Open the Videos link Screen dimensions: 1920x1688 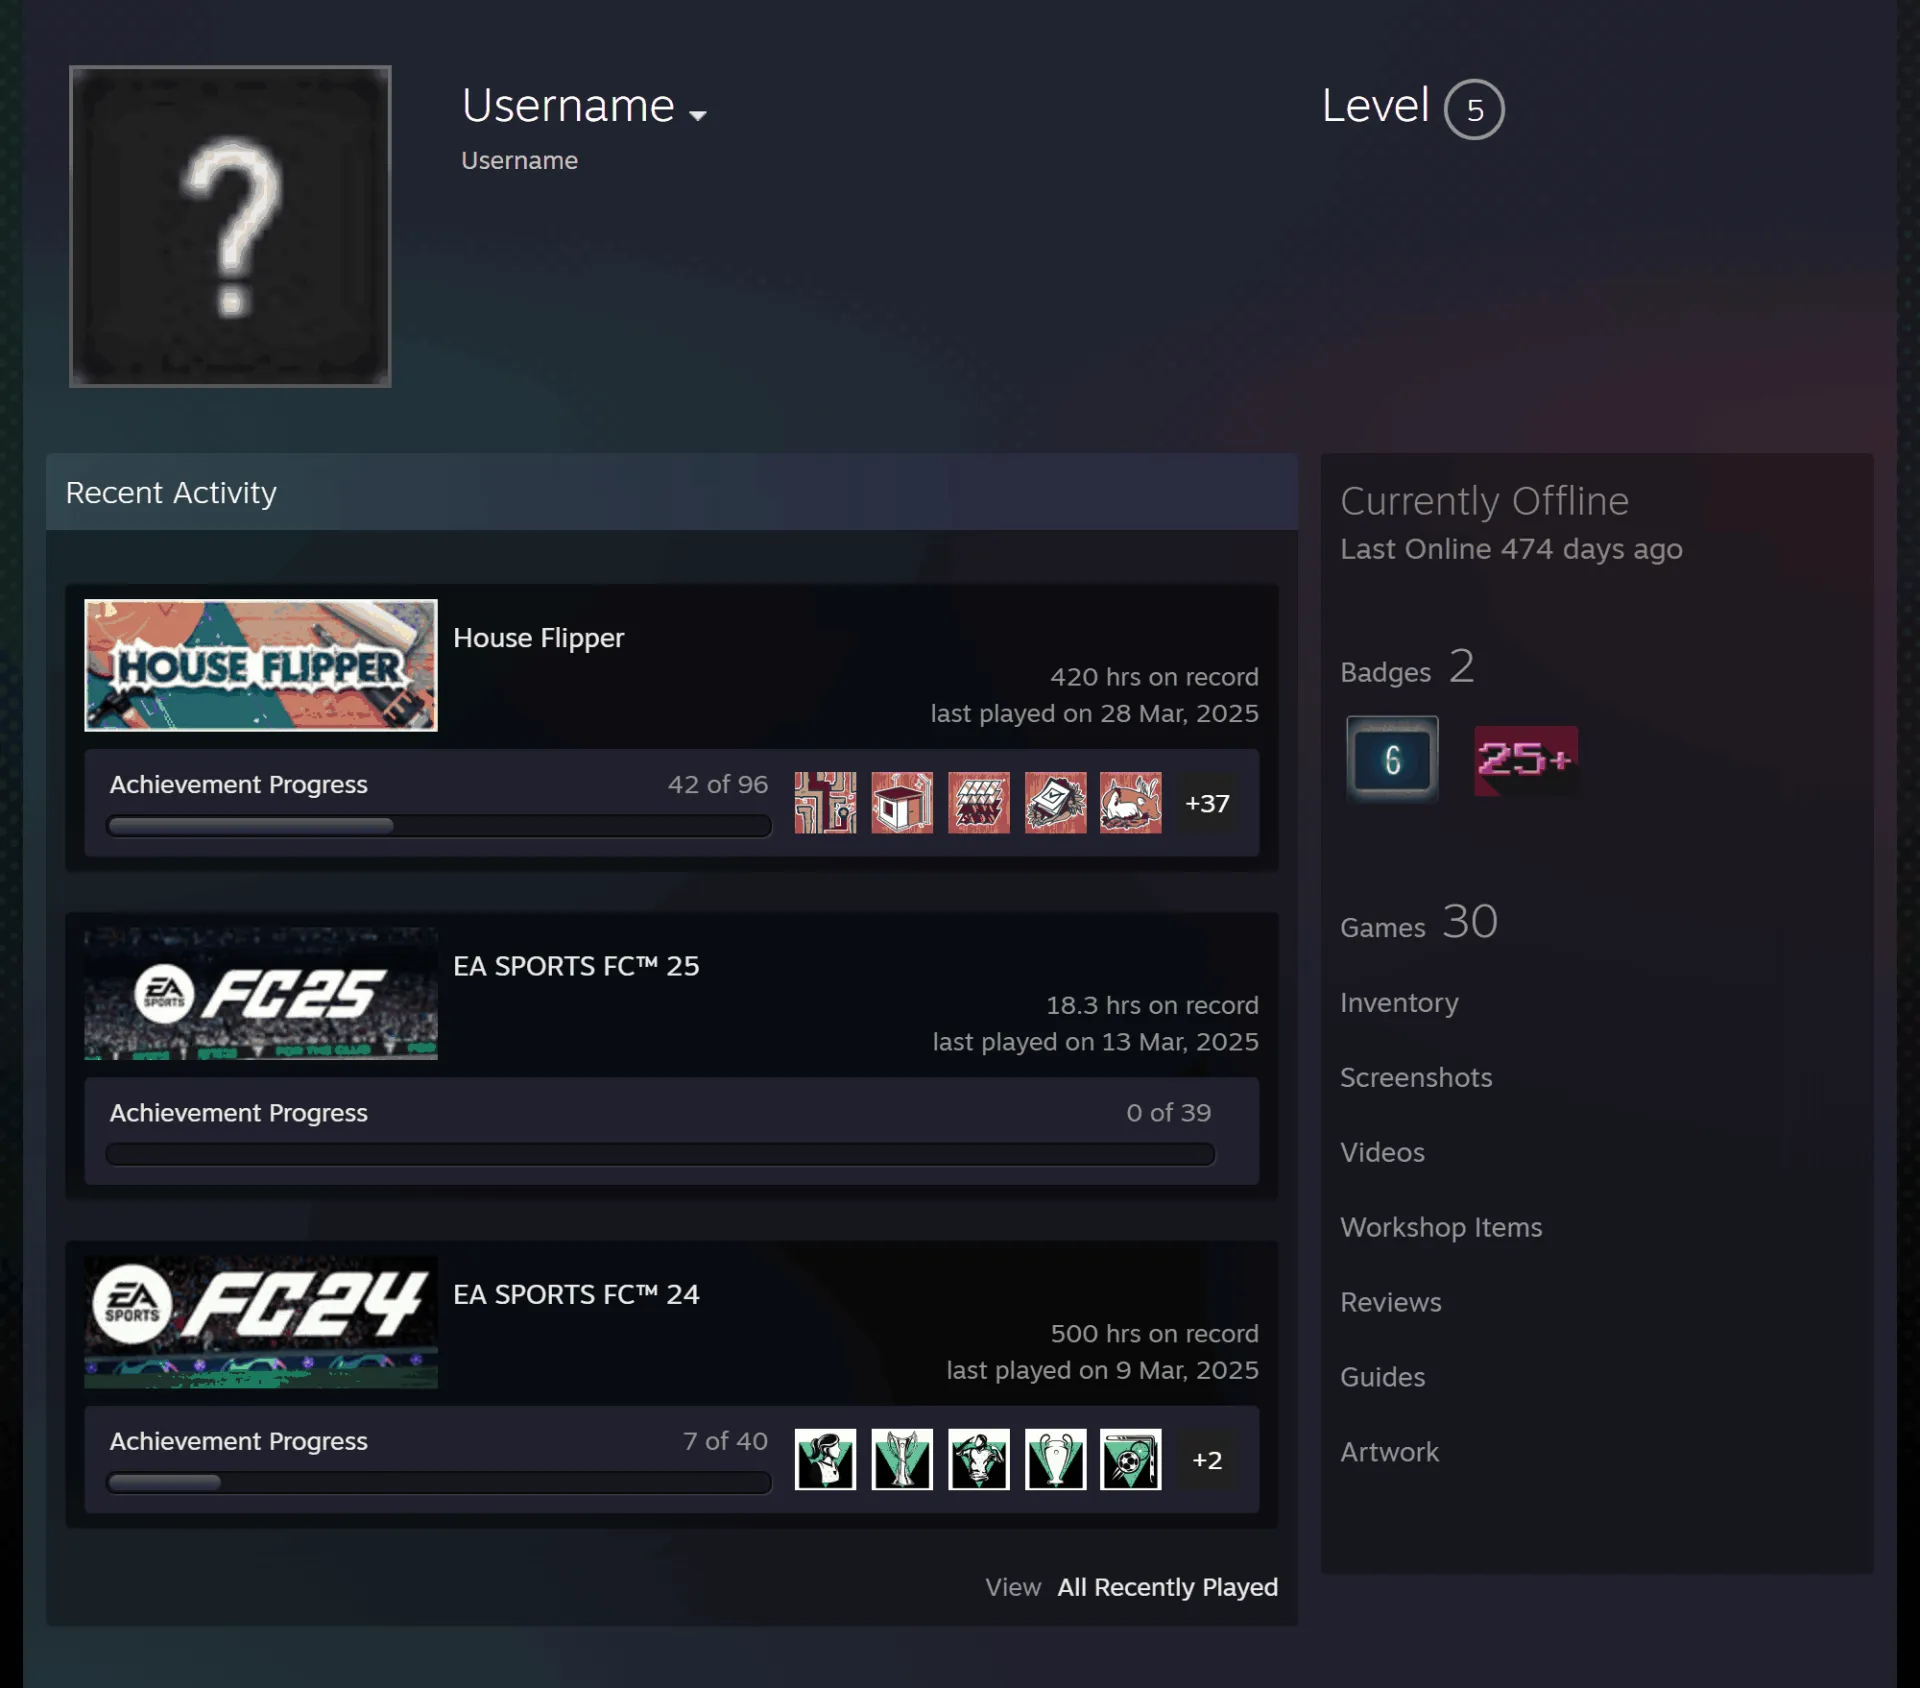(1382, 1152)
